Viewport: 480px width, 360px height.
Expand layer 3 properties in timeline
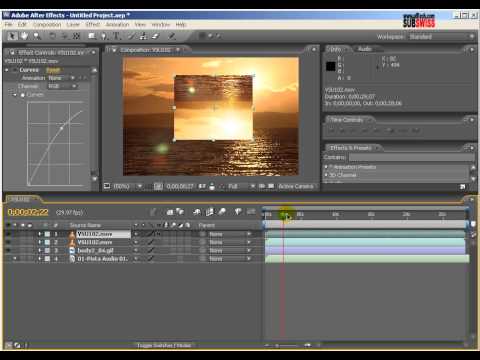click(x=40, y=250)
